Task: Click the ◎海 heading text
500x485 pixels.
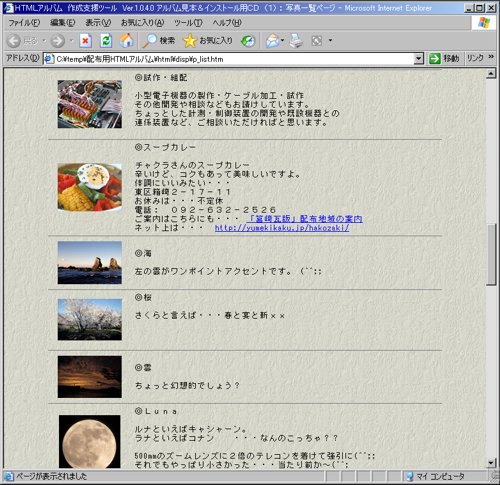Action: [x=143, y=253]
